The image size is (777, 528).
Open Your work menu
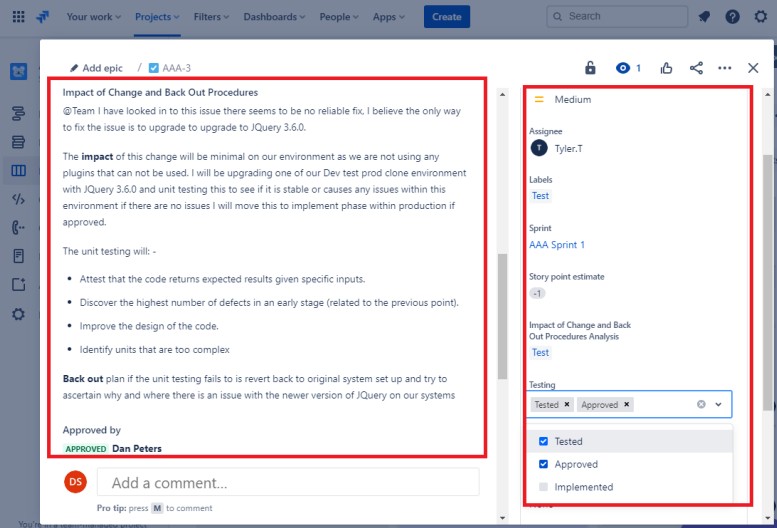[x=94, y=16]
